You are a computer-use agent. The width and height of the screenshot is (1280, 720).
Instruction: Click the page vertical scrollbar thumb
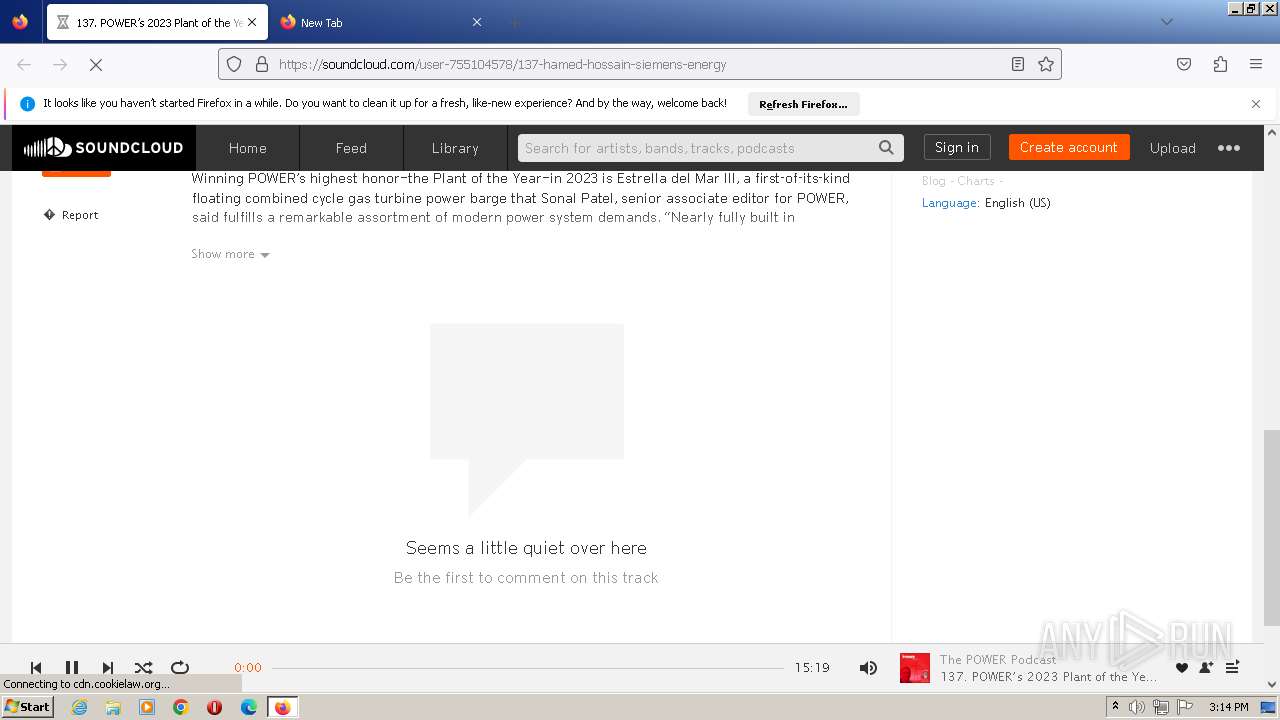tap(1272, 527)
